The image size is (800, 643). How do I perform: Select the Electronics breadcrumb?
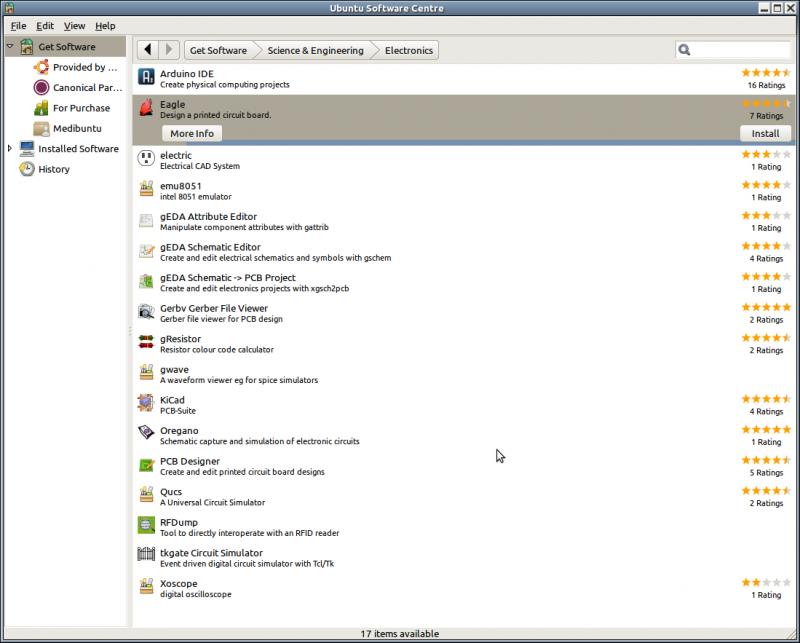[409, 50]
